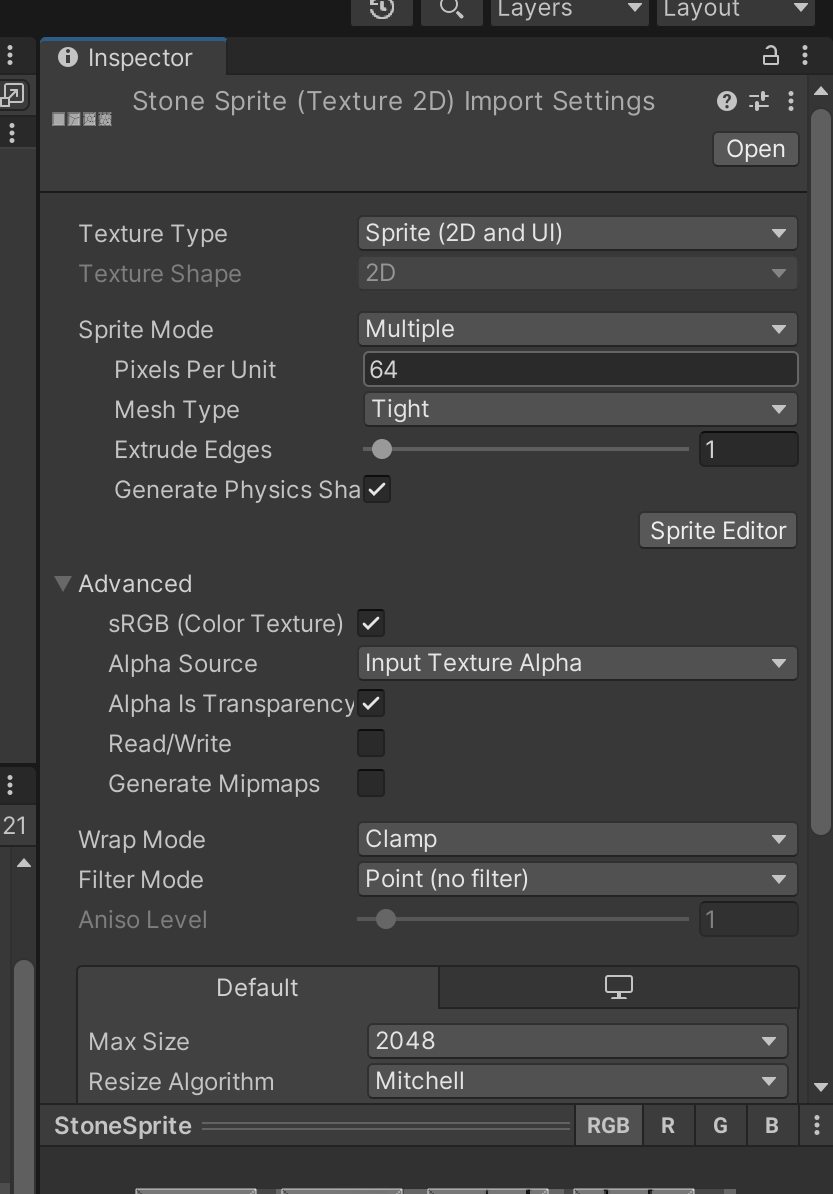Click the Stone Sprite texture thumbnail icon
Viewport: 833px width, 1194px height.
click(82, 119)
